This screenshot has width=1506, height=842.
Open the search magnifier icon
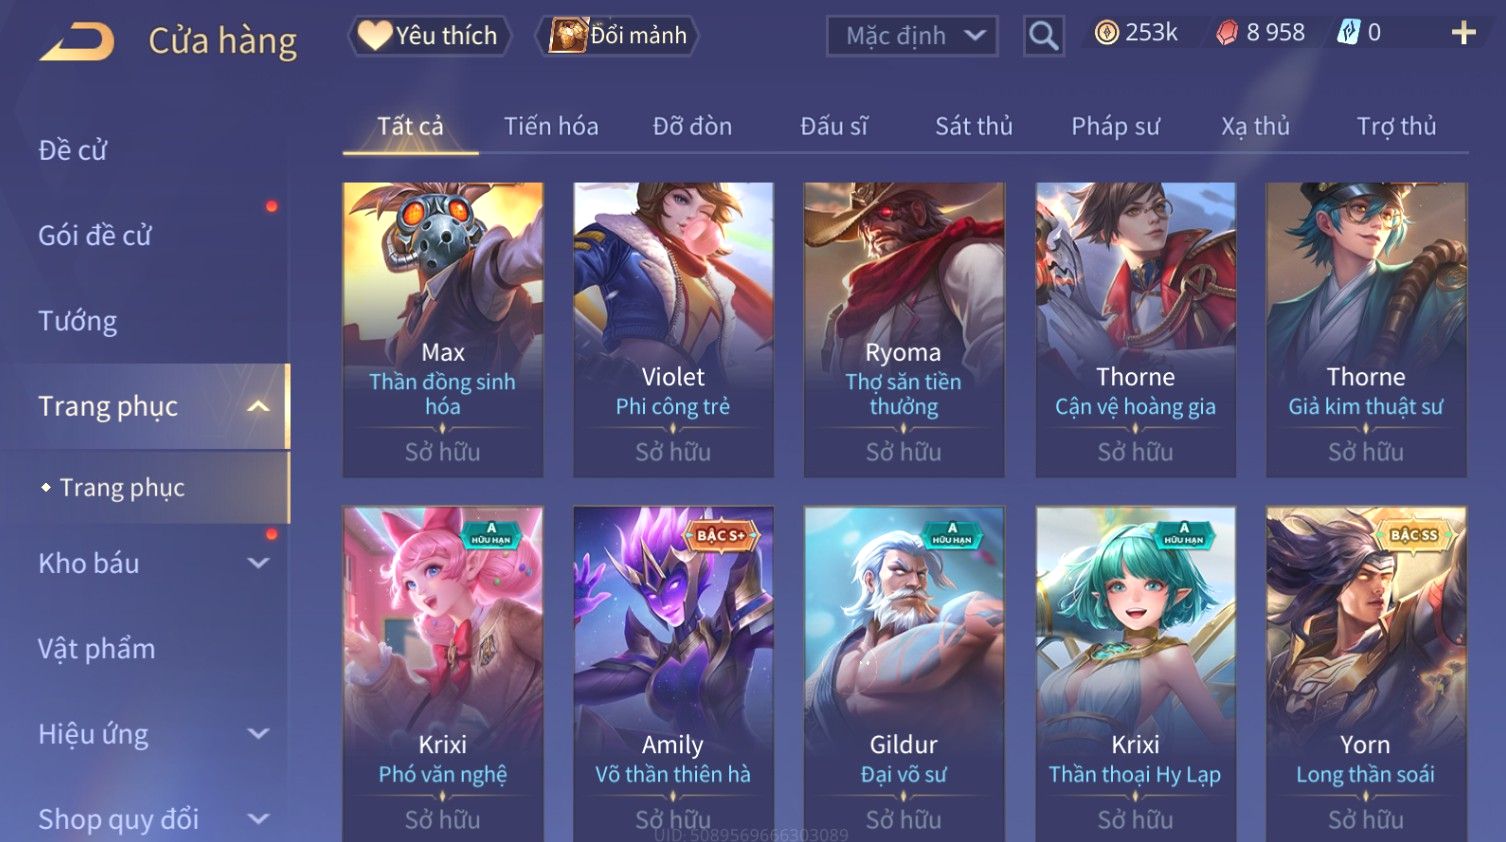tap(1043, 36)
